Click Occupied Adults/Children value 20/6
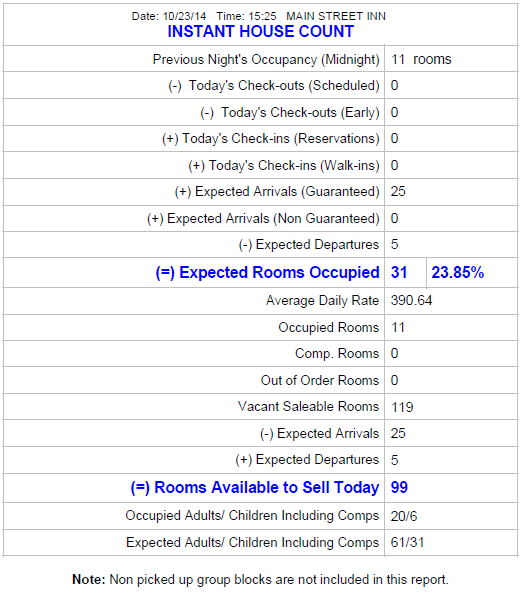The image size is (521, 594). (x=404, y=516)
